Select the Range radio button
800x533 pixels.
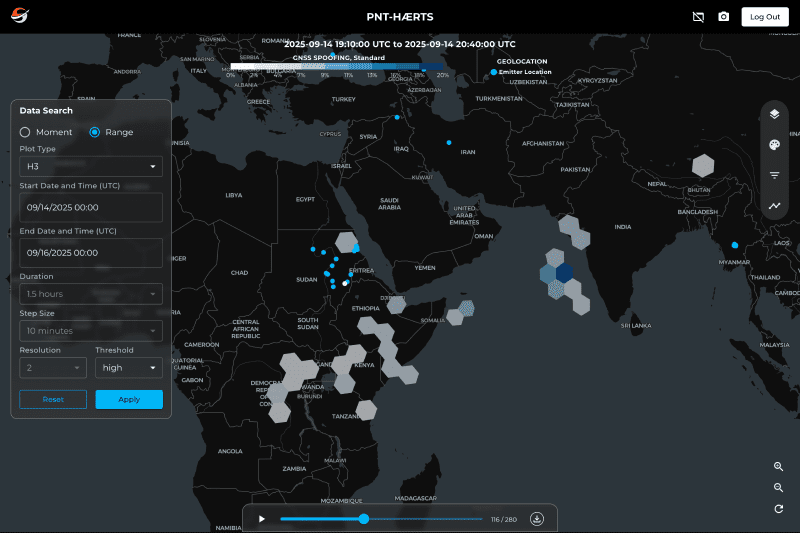(94, 132)
